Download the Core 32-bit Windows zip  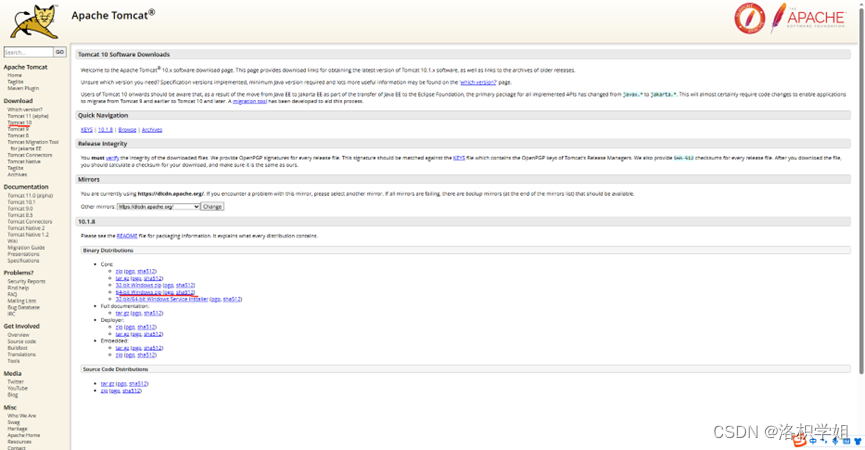click(138, 286)
